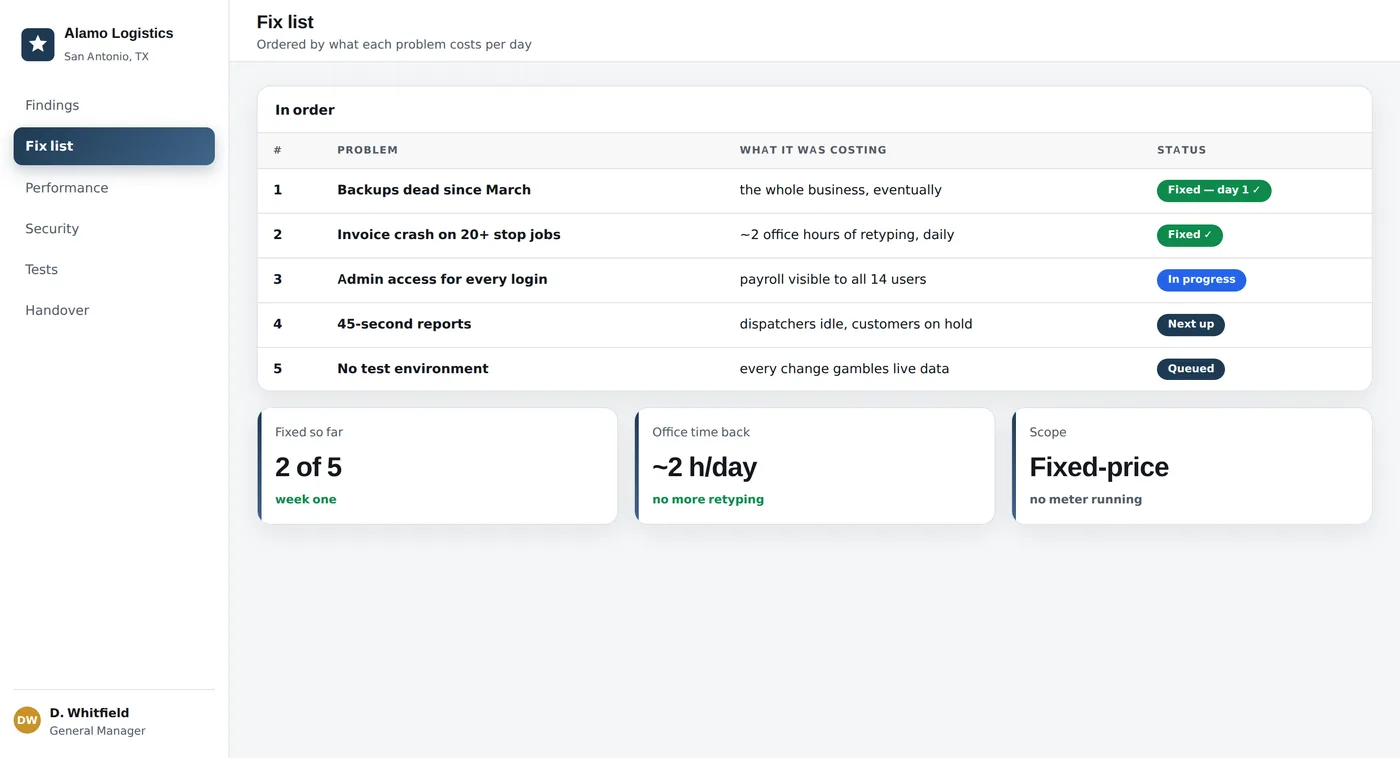Click the 'In order' table title
Screen dimensions: 1400x758
tap(305, 110)
